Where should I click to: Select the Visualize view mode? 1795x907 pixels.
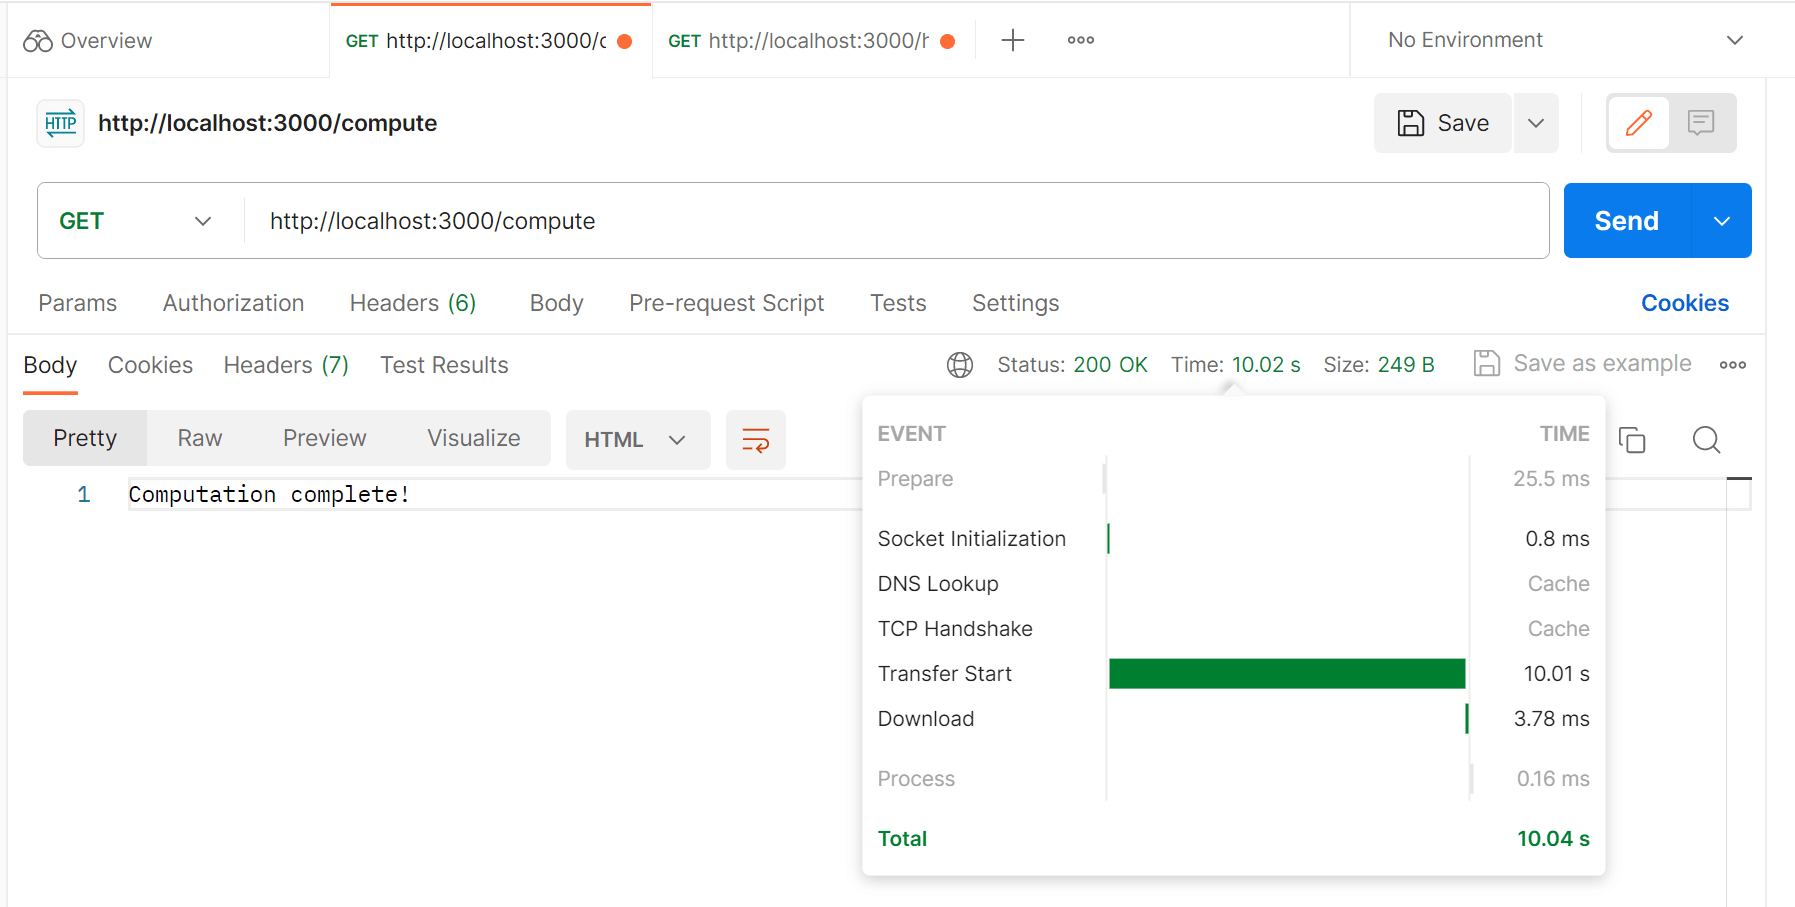click(474, 438)
